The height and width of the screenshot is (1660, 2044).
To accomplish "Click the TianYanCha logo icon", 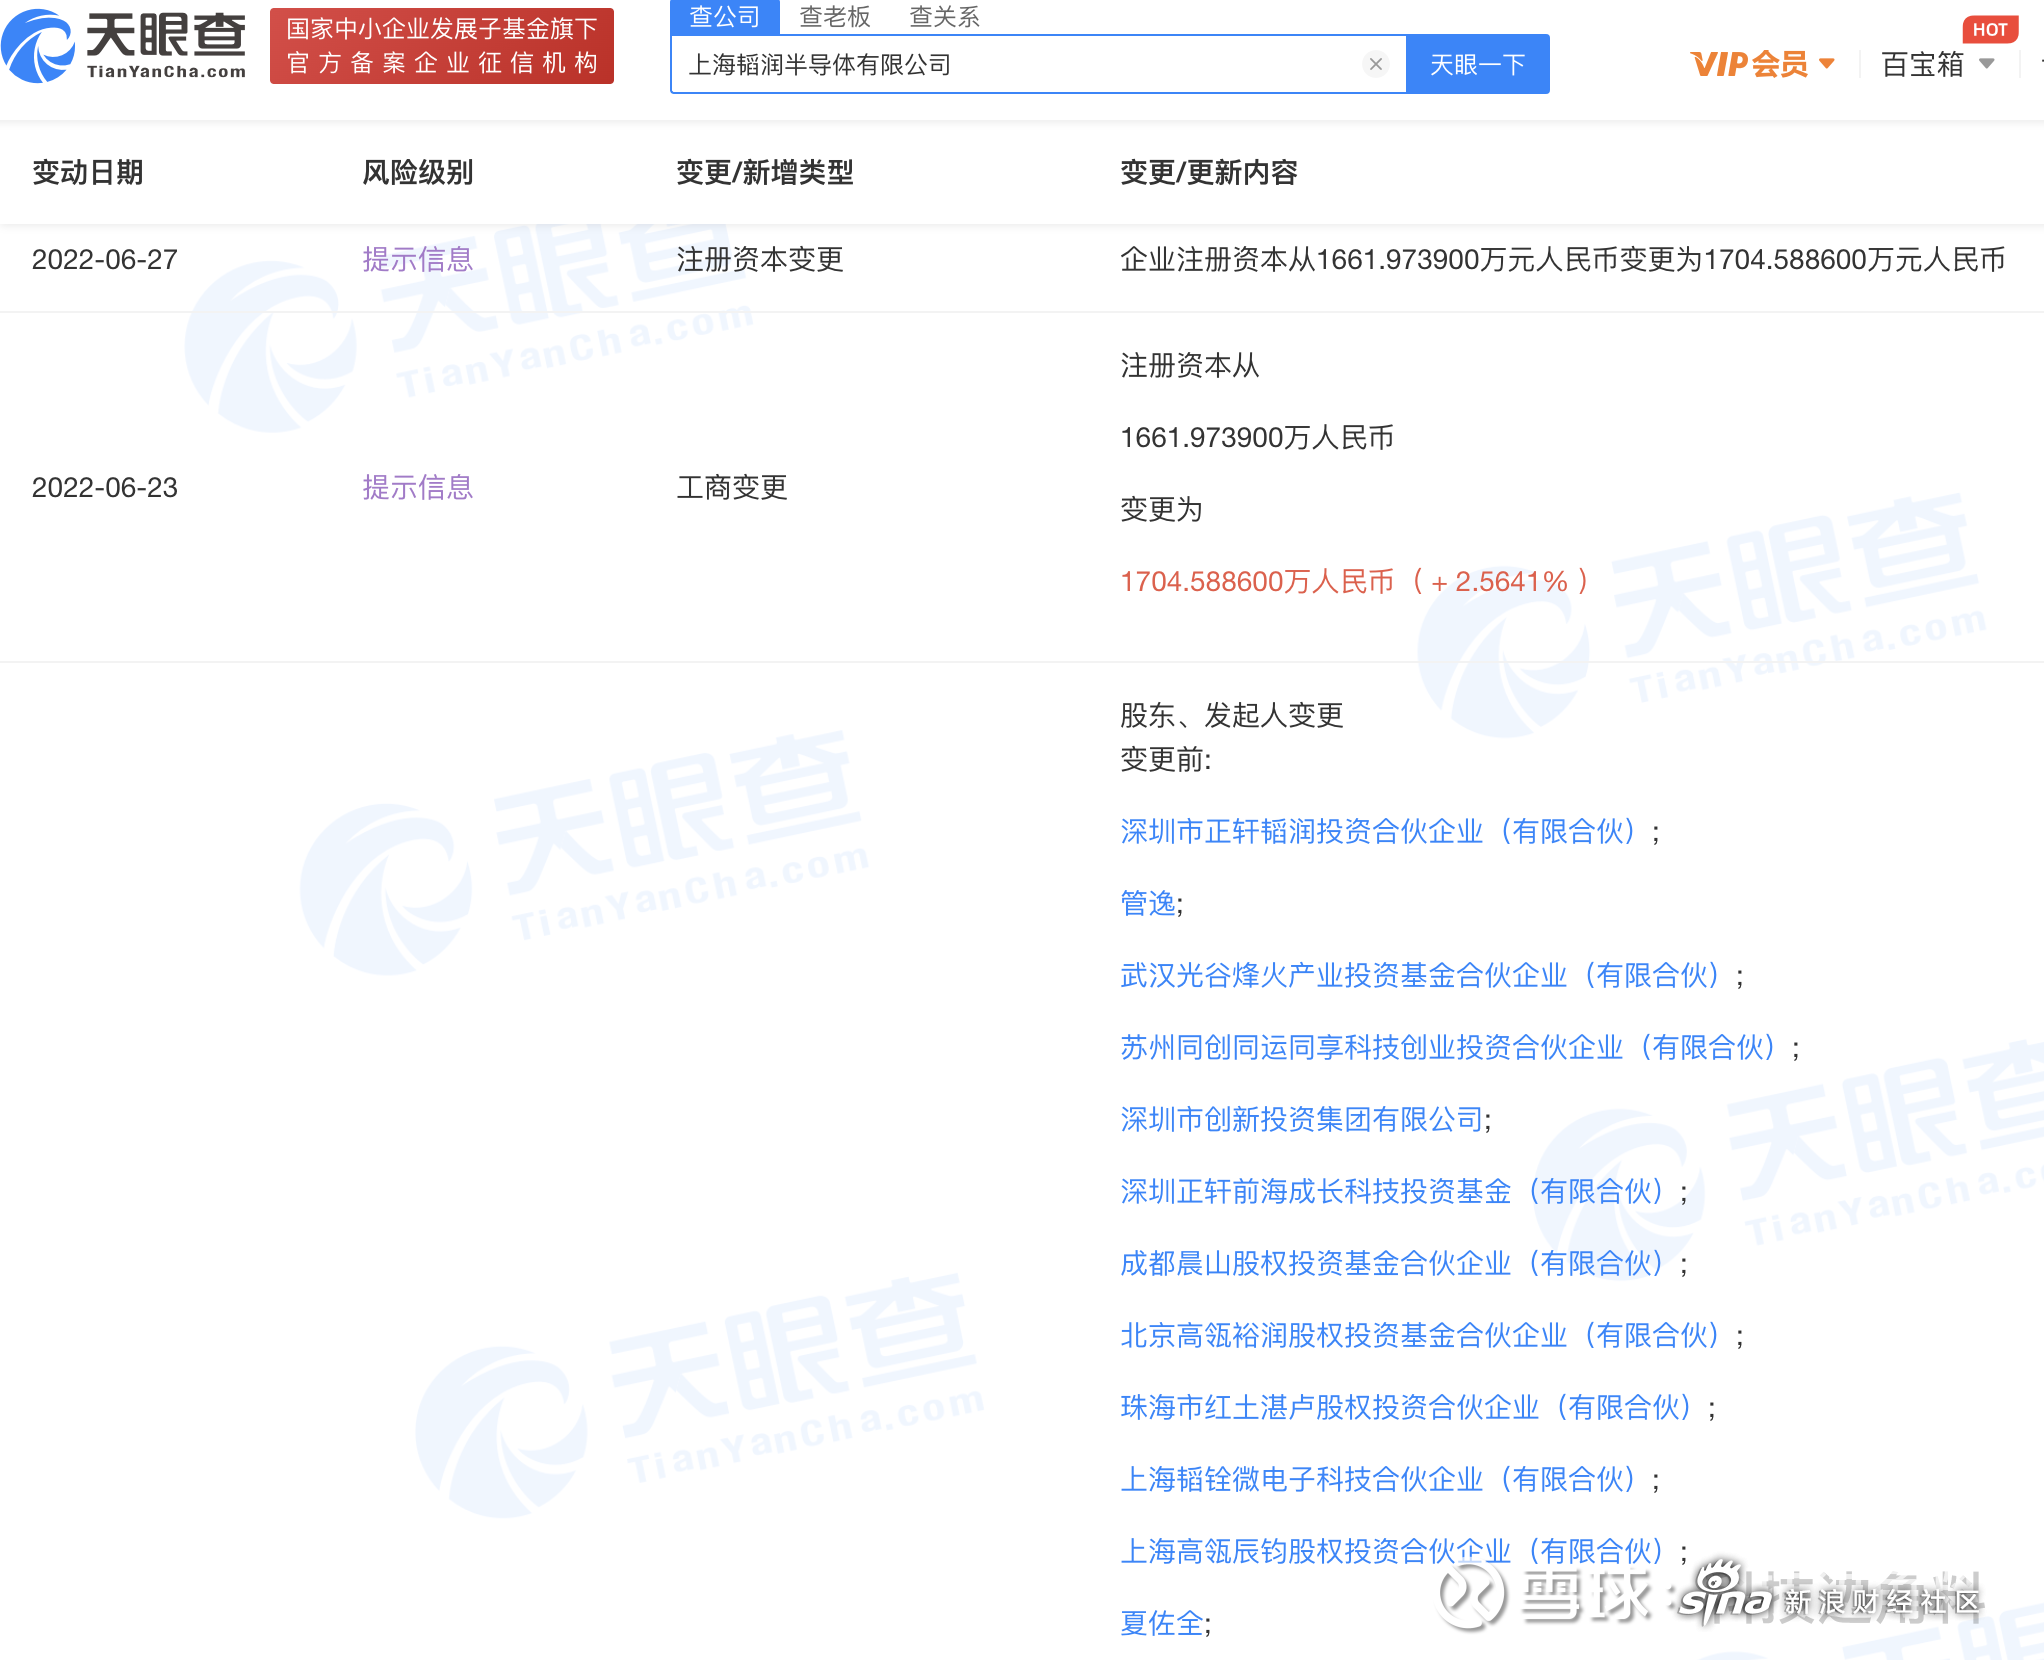I will point(37,46).
